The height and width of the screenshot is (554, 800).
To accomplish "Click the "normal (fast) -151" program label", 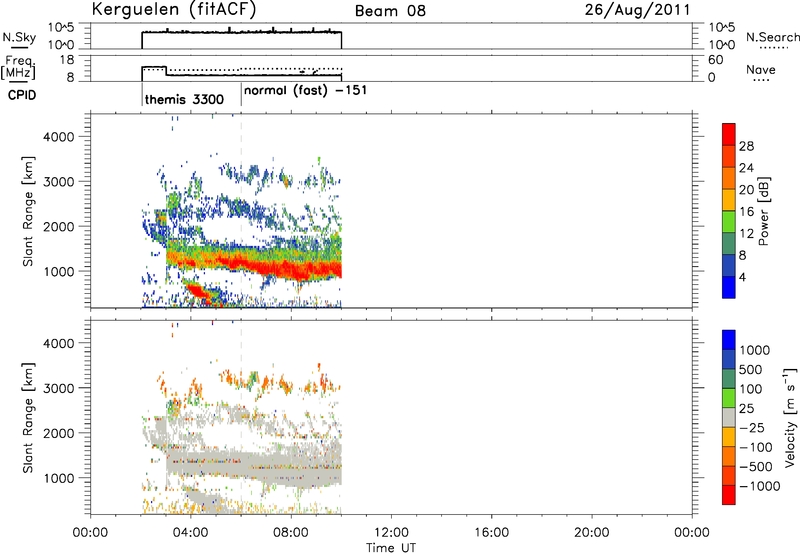I will 305,90.
